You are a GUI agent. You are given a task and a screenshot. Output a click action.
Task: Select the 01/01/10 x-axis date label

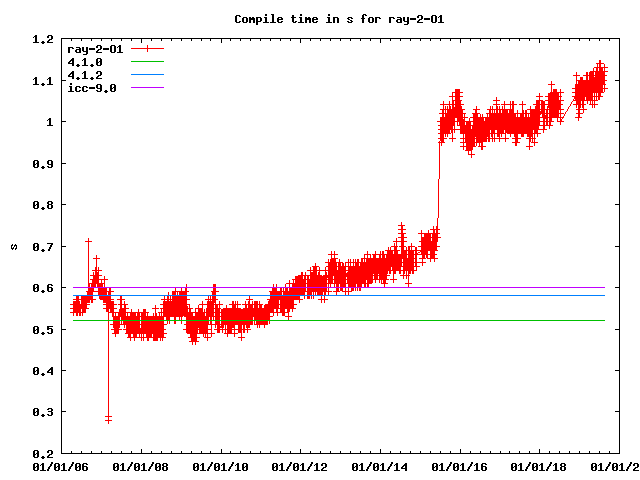[220, 466]
